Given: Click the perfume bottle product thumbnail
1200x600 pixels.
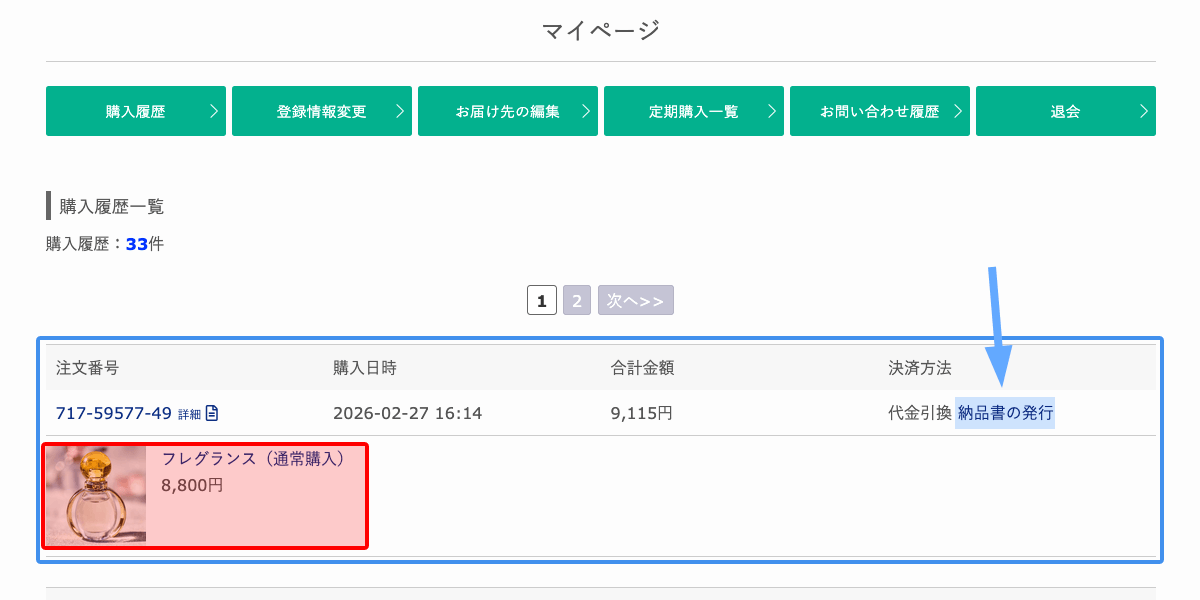Looking at the screenshot, I should point(96,495).
